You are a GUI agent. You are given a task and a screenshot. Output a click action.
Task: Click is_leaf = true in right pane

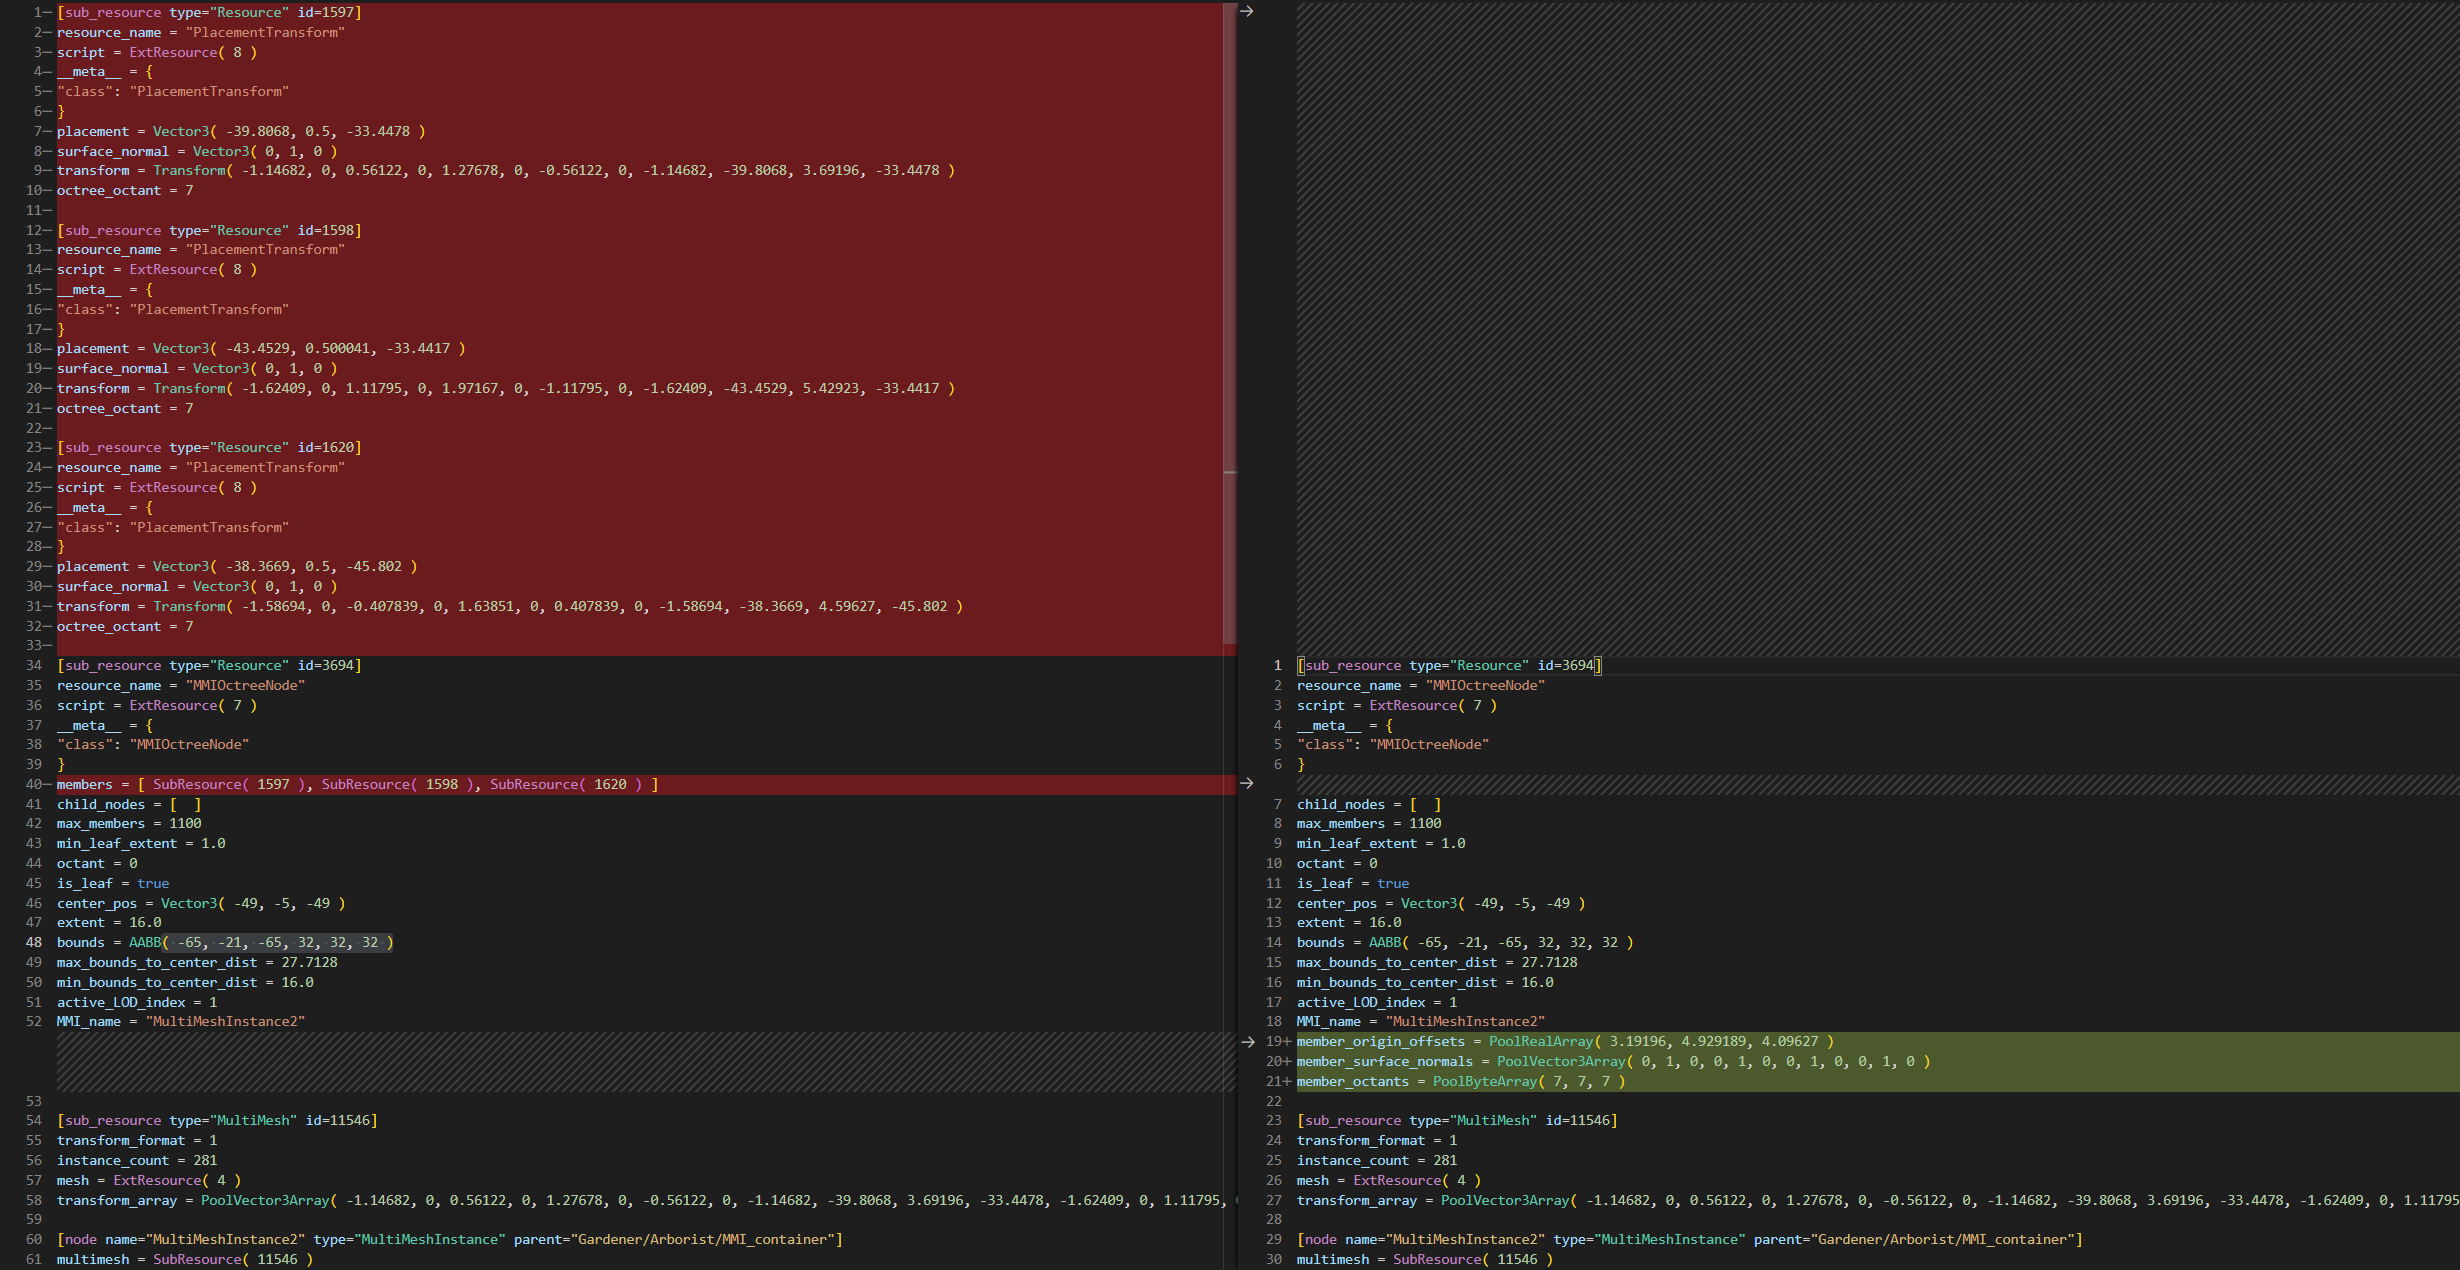(1352, 883)
